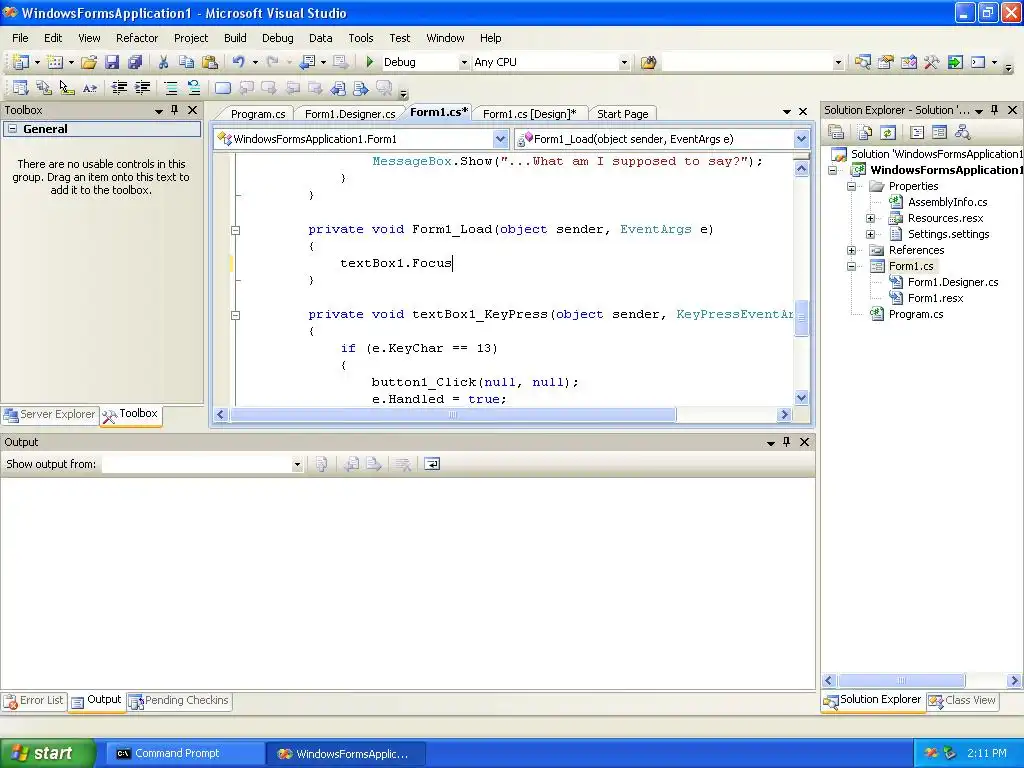
Task: Open the Tools menu
Action: [360, 38]
